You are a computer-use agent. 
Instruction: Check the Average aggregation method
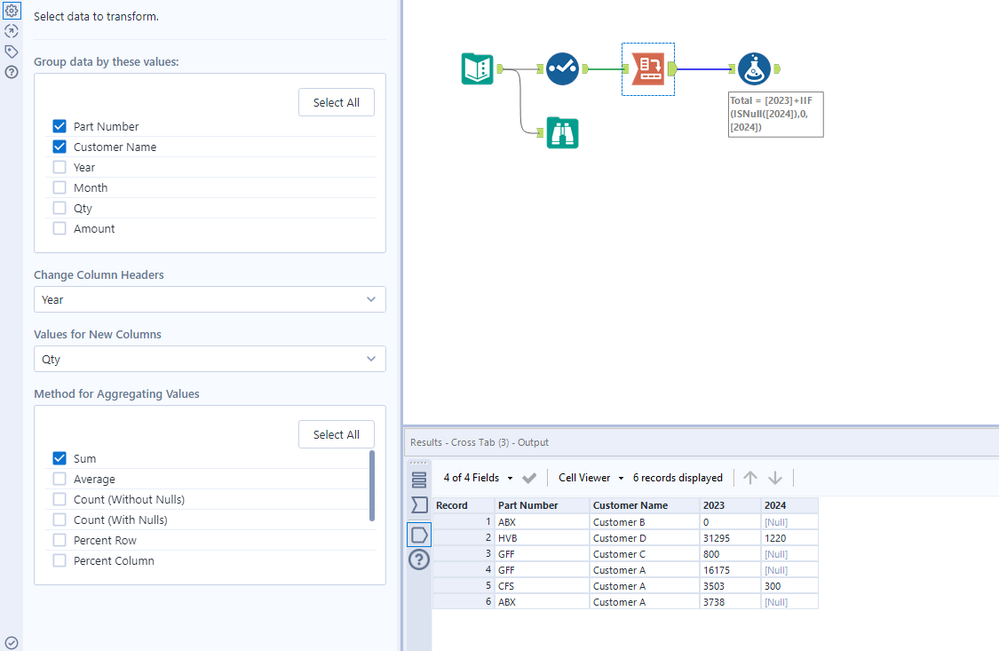60,479
